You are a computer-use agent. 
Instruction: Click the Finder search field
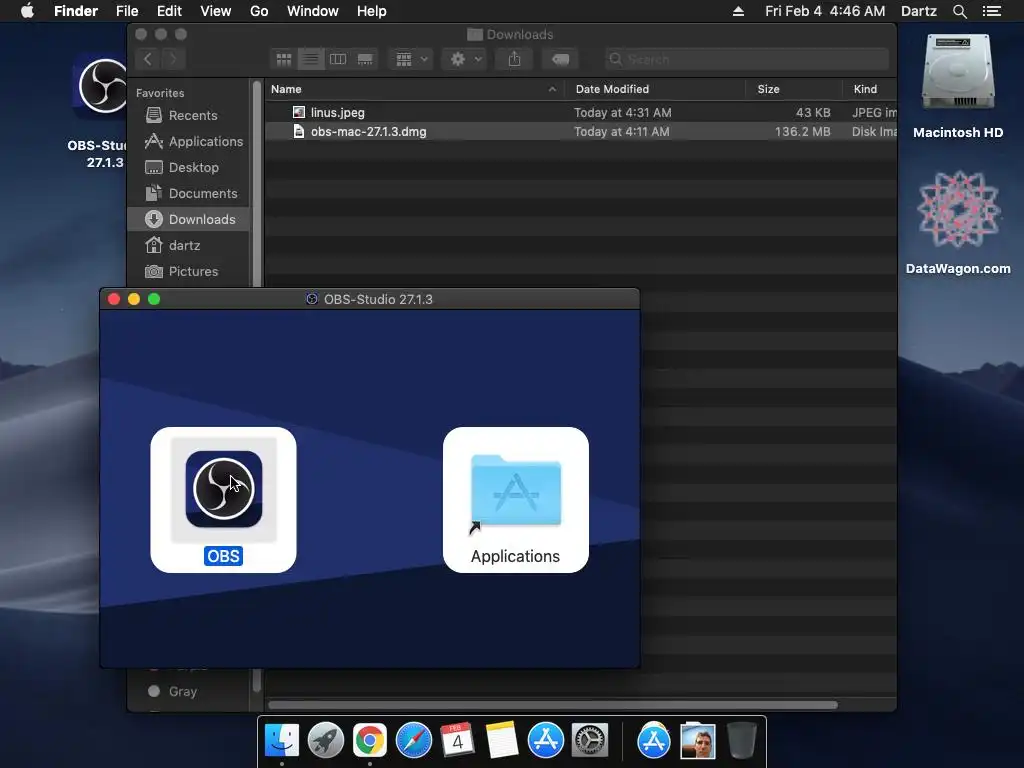point(746,59)
